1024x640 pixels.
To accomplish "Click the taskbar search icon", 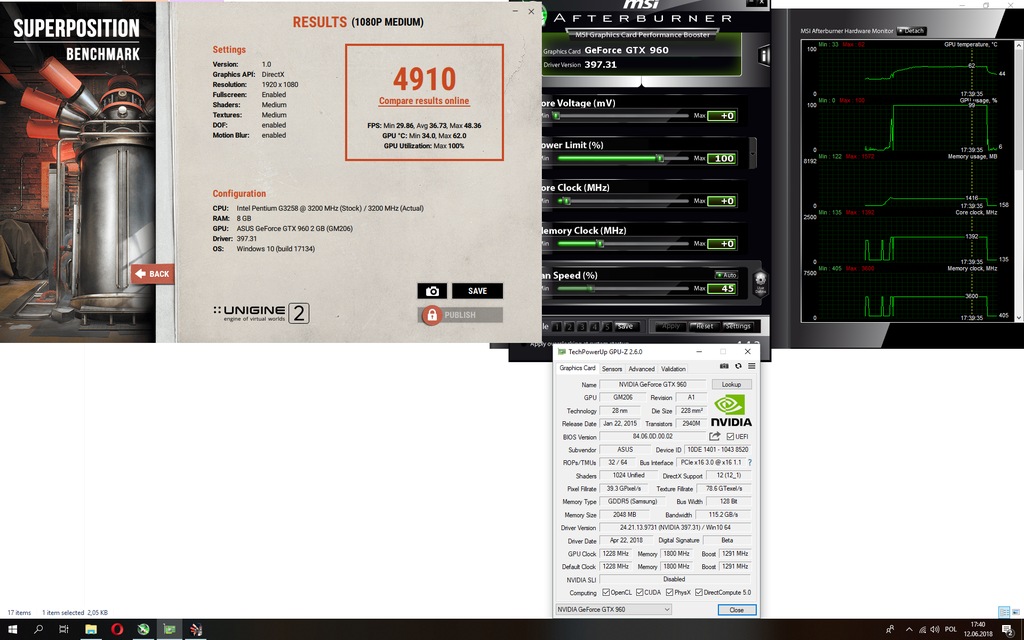I will click(38, 630).
